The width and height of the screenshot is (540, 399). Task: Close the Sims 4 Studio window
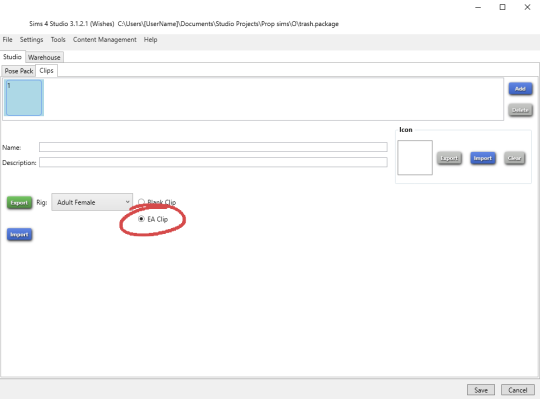pos(527,7)
